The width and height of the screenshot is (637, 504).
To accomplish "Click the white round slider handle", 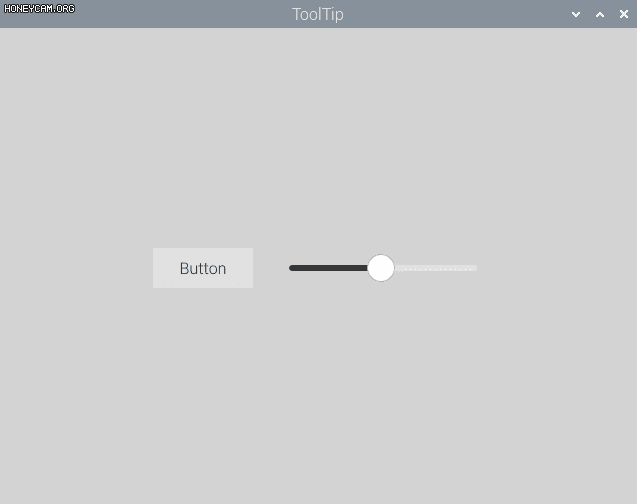I will pyautogui.click(x=381, y=268).
